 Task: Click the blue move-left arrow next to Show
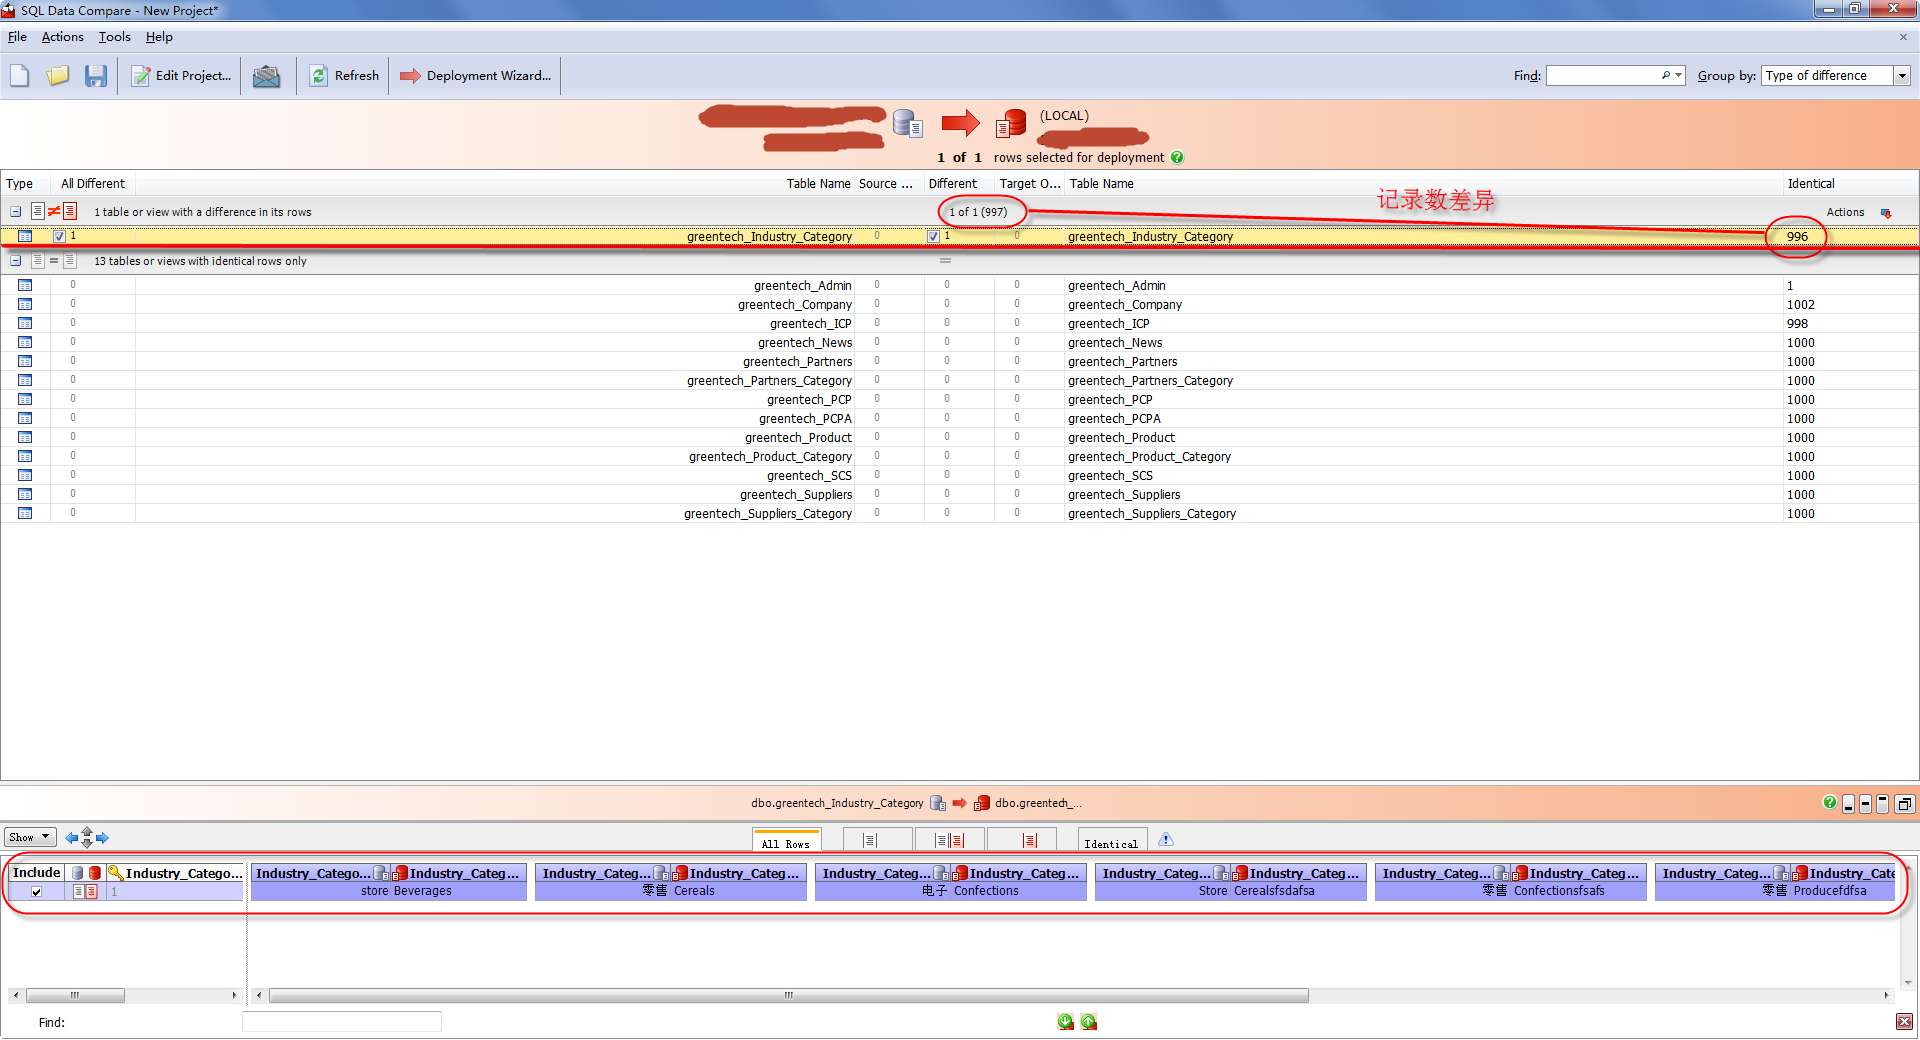[71, 838]
